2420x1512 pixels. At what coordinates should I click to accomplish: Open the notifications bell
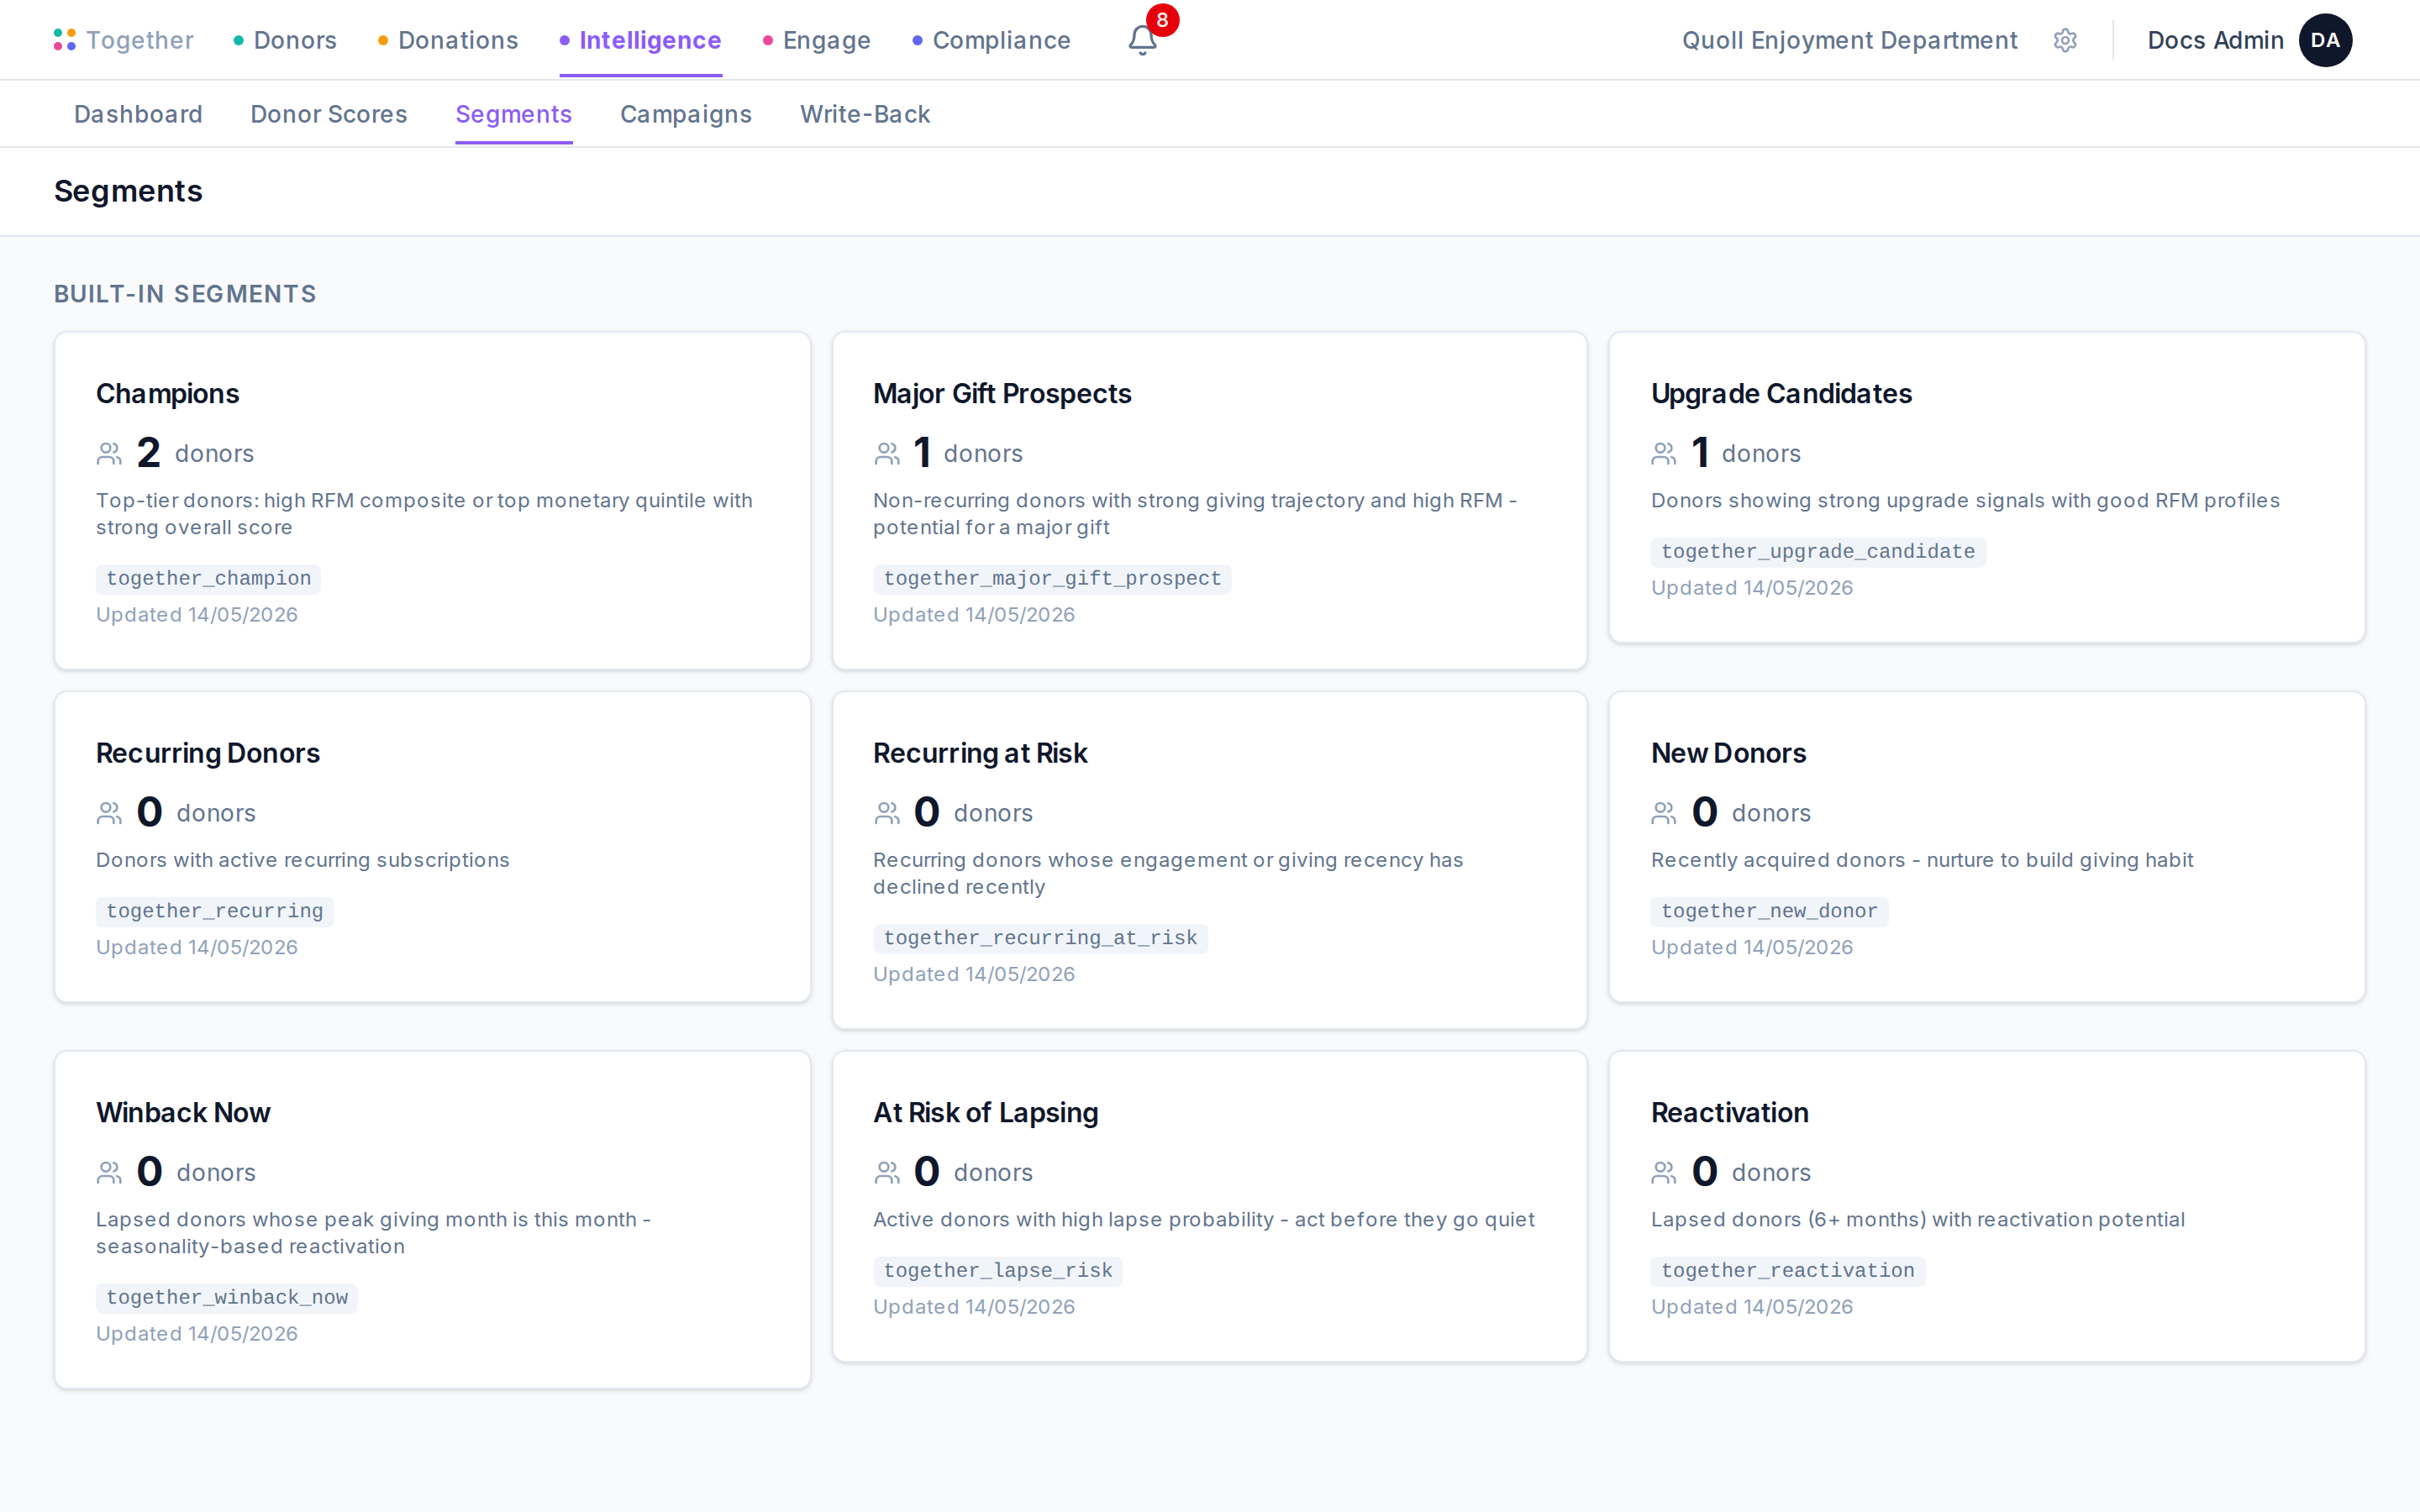(1142, 40)
